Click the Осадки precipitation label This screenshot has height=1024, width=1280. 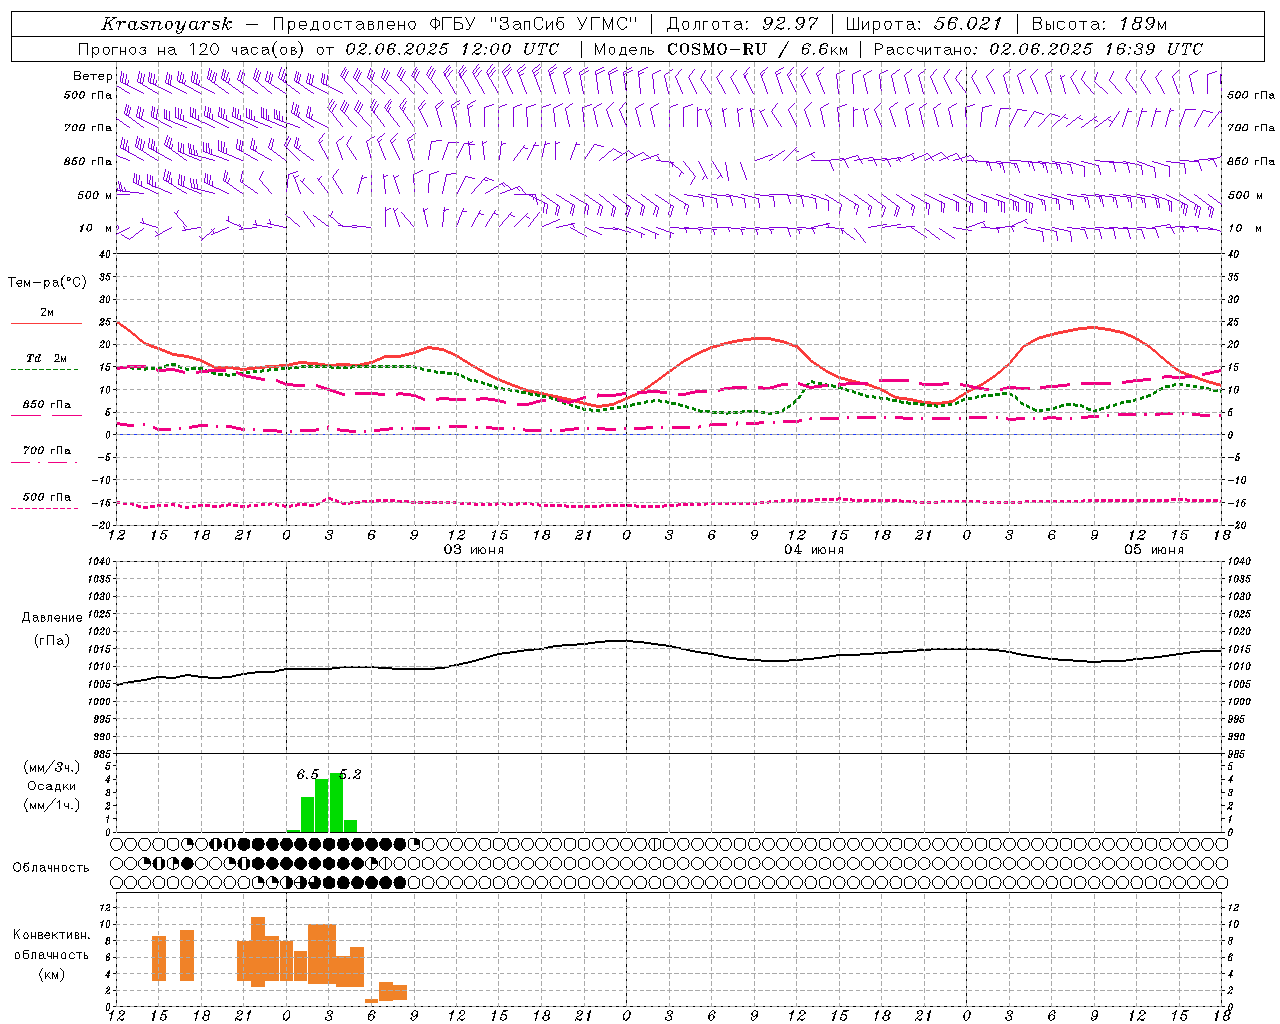click(51, 786)
